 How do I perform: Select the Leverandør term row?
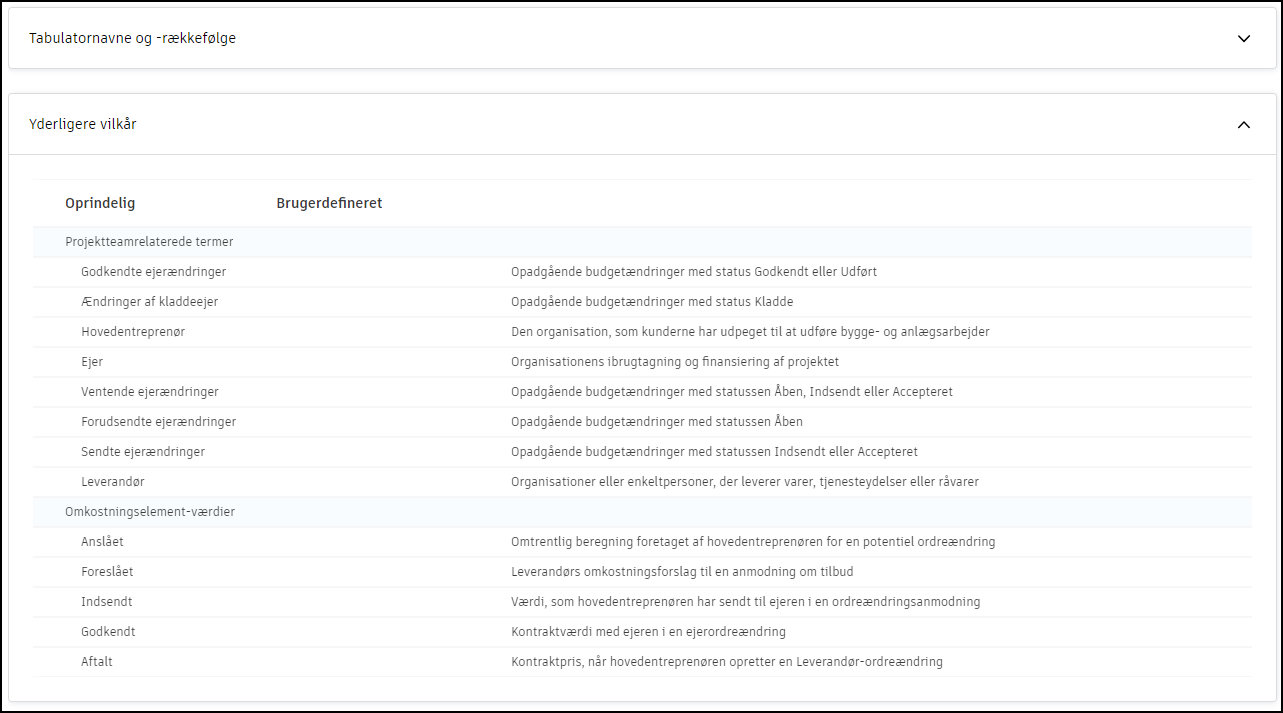(112, 482)
